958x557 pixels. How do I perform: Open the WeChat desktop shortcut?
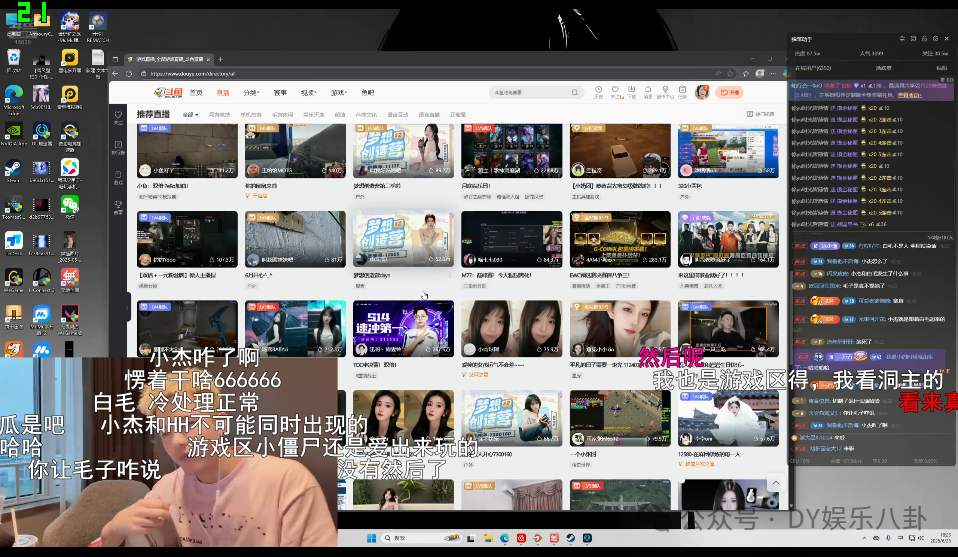click(x=70, y=207)
